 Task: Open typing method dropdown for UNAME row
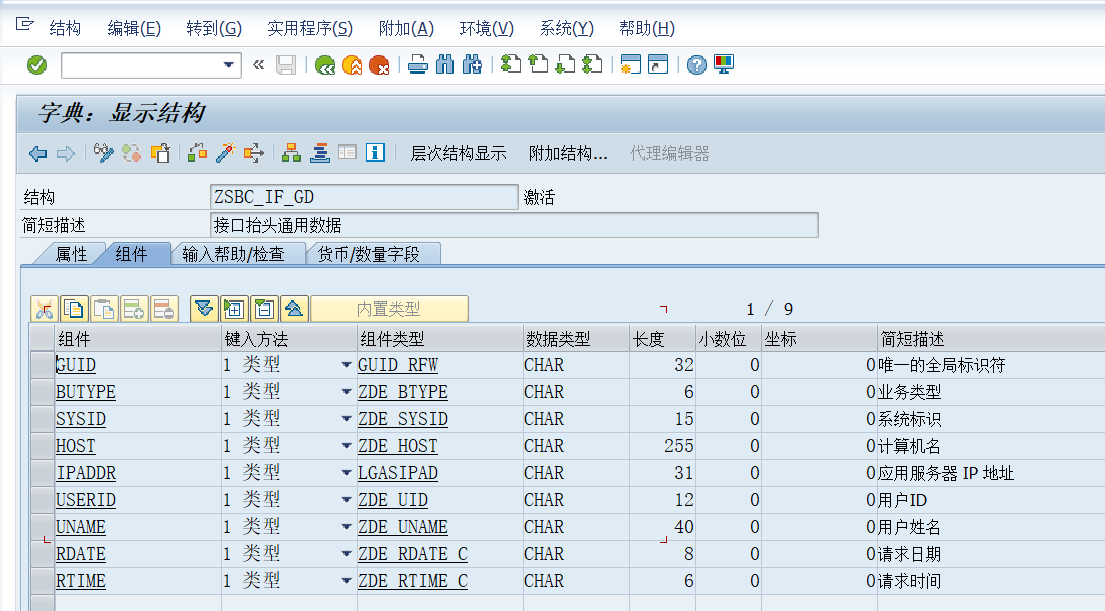click(346, 526)
